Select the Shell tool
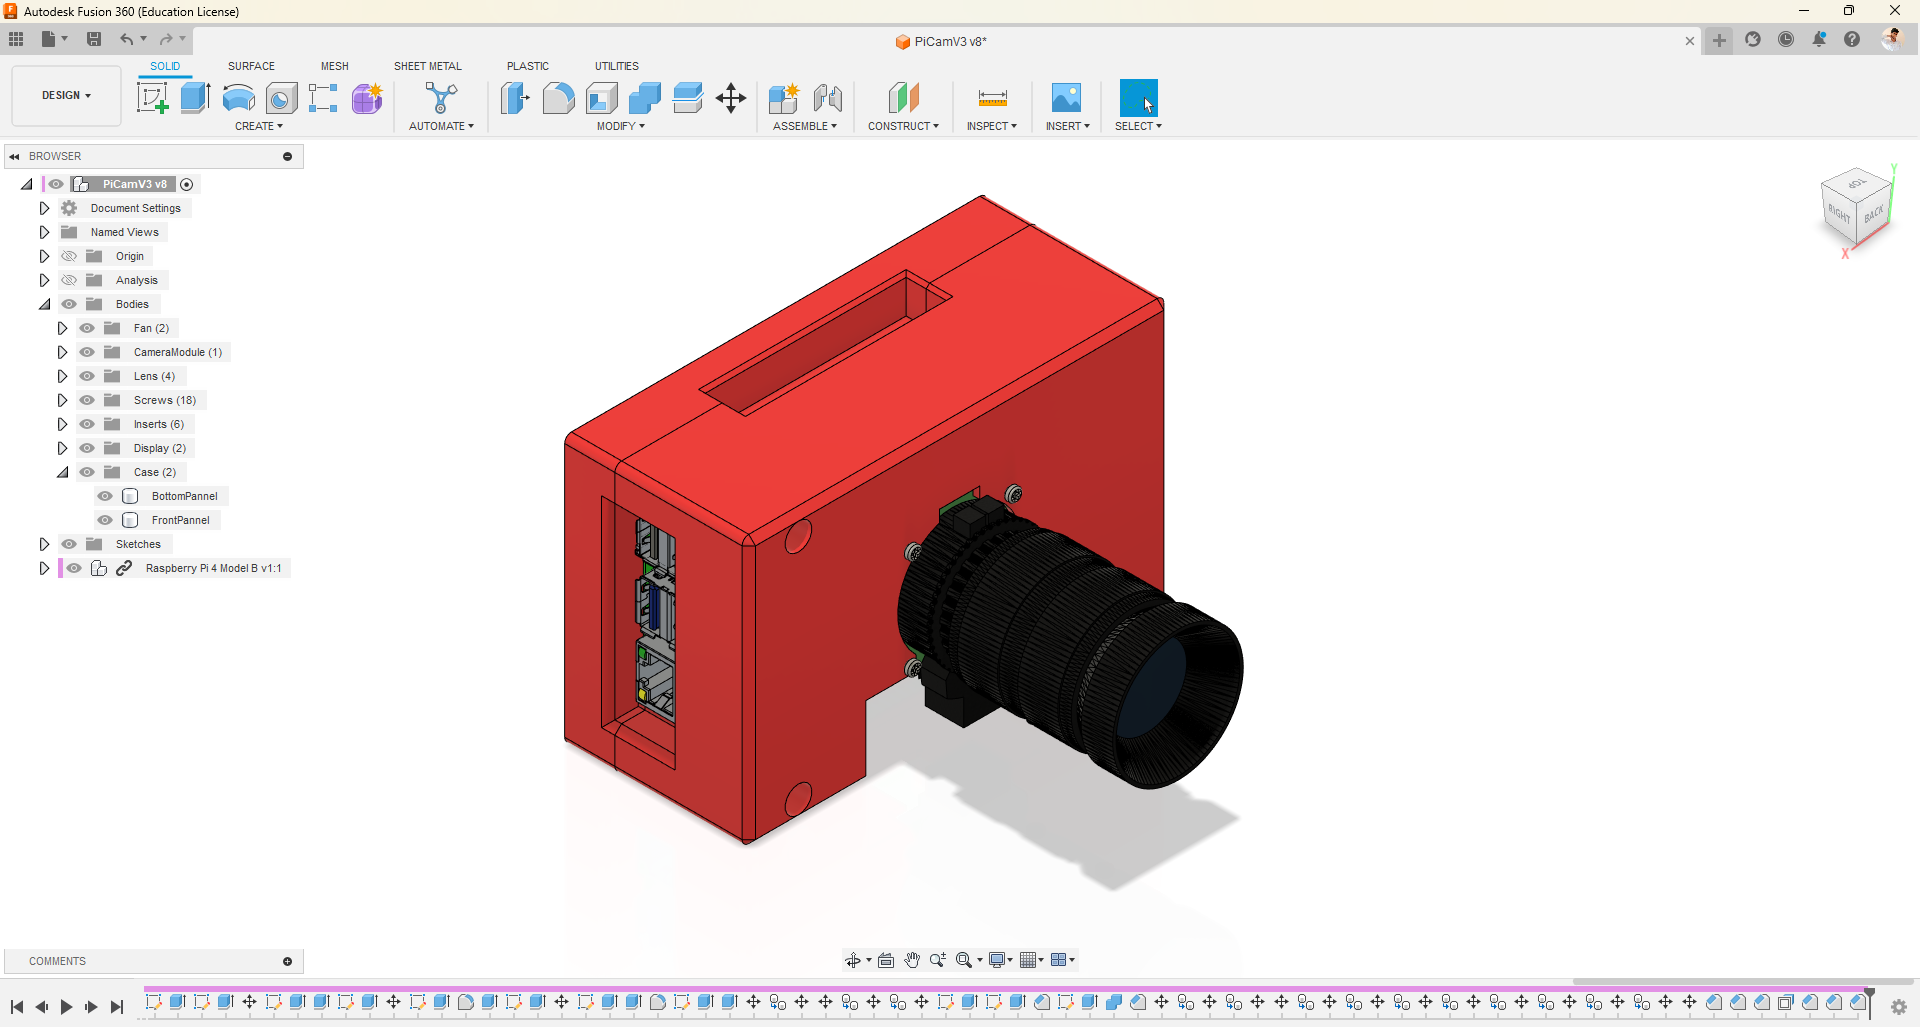Viewport: 1920px width, 1027px height. point(602,98)
